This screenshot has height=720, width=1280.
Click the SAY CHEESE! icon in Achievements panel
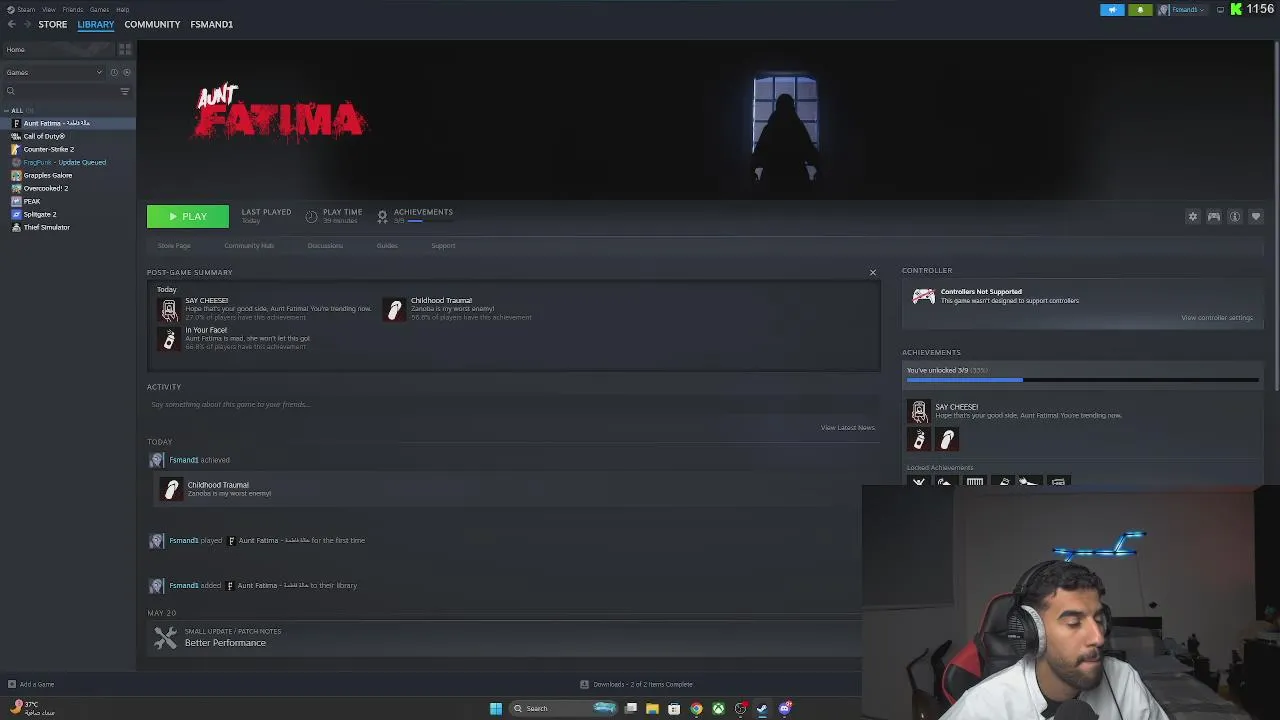[919, 411]
